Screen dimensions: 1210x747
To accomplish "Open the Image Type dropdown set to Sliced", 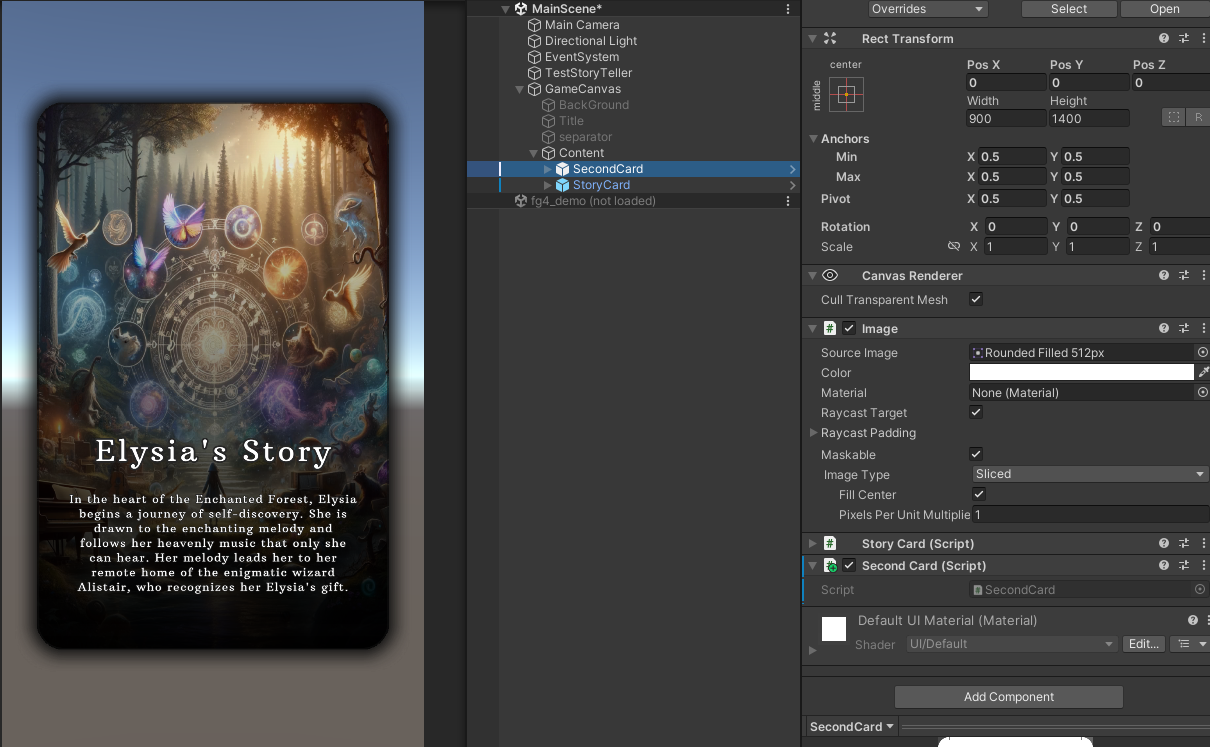I will point(1089,475).
